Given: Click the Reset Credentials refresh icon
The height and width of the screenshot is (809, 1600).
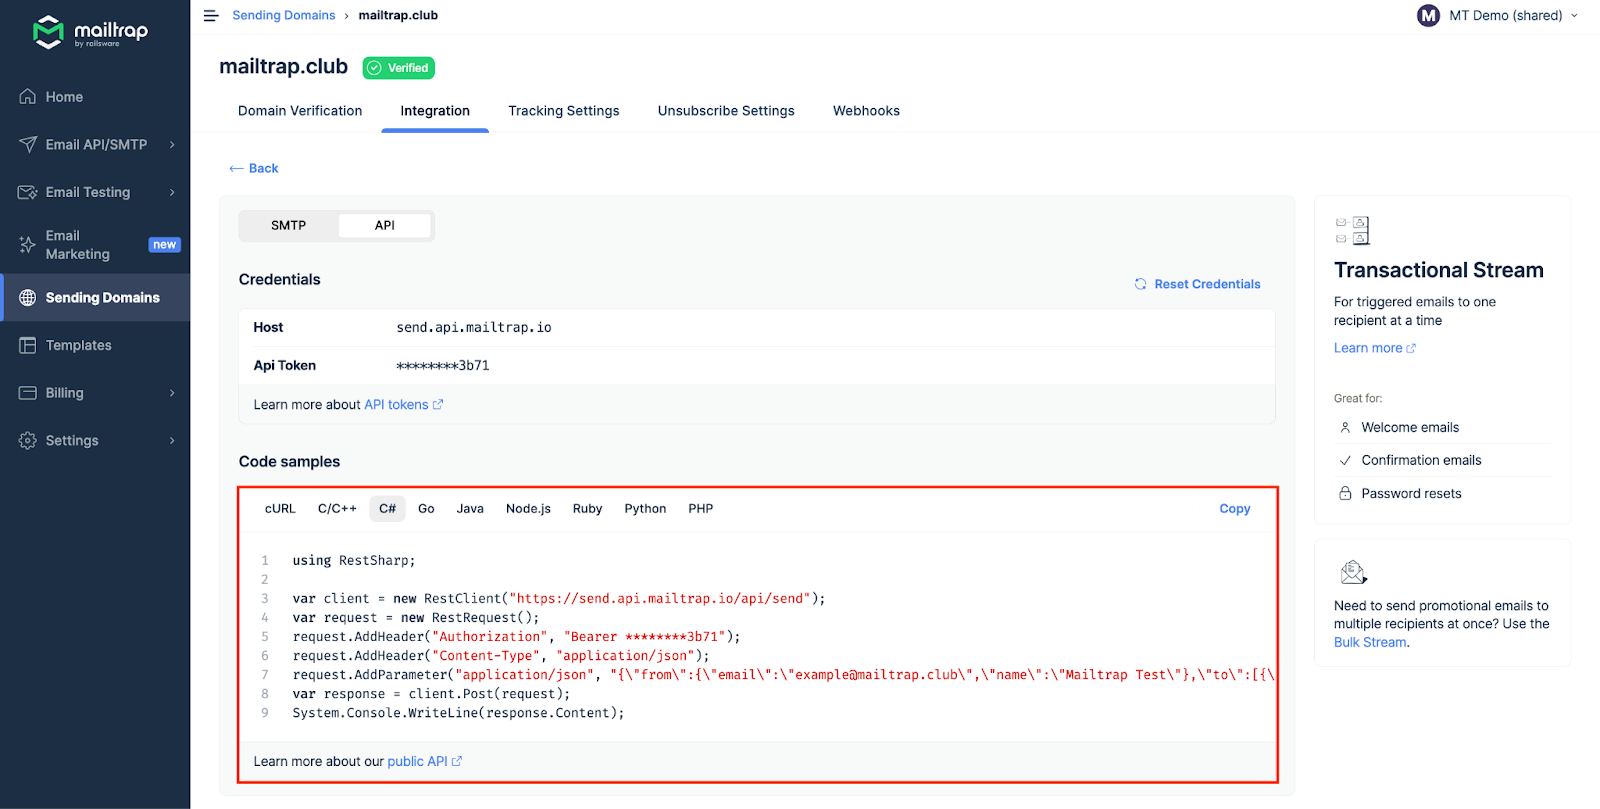Looking at the screenshot, I should coord(1140,284).
